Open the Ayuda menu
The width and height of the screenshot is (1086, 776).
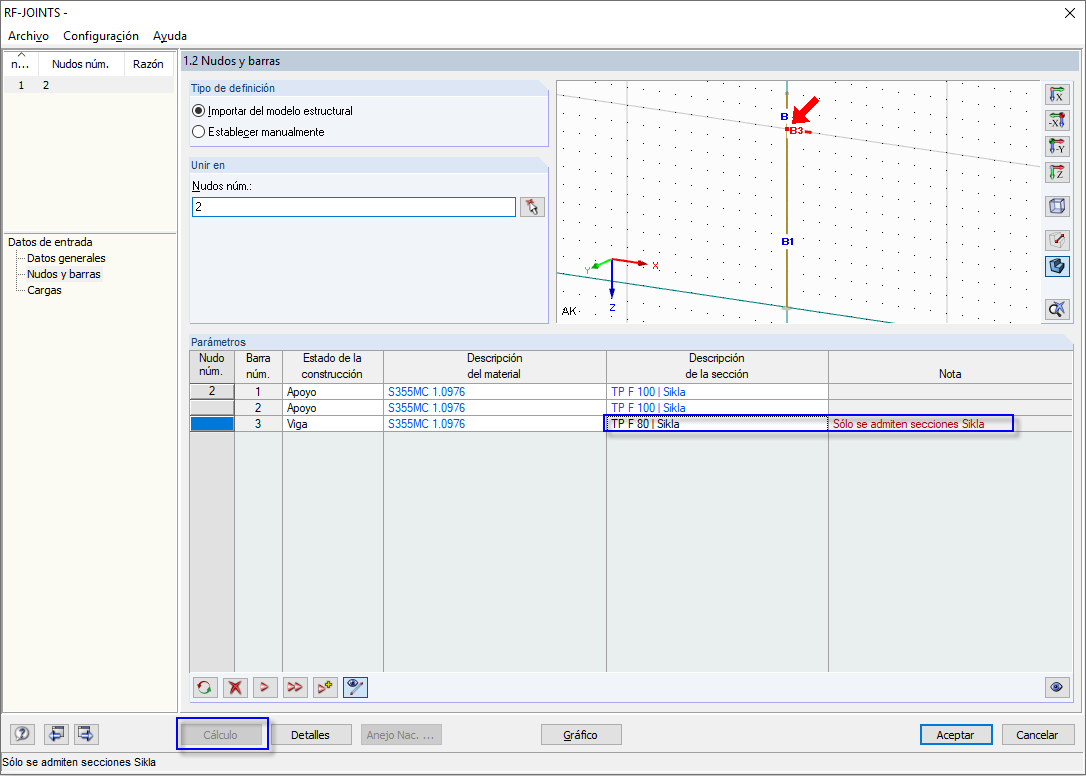[170, 36]
